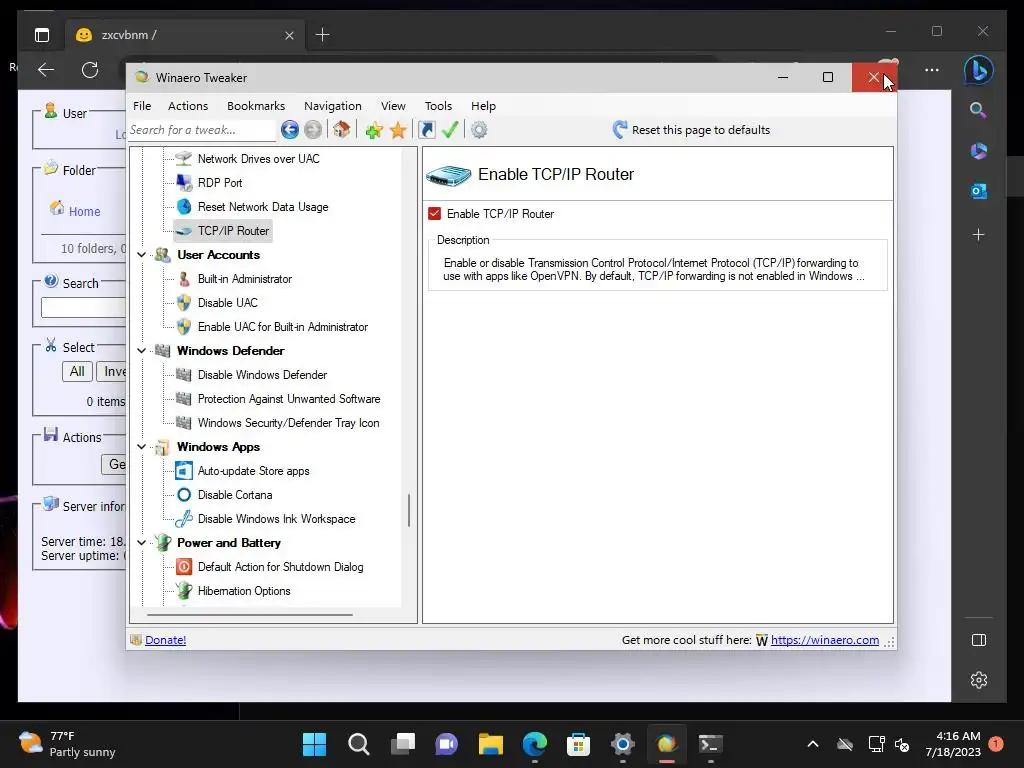Open the Help menu

[483, 106]
